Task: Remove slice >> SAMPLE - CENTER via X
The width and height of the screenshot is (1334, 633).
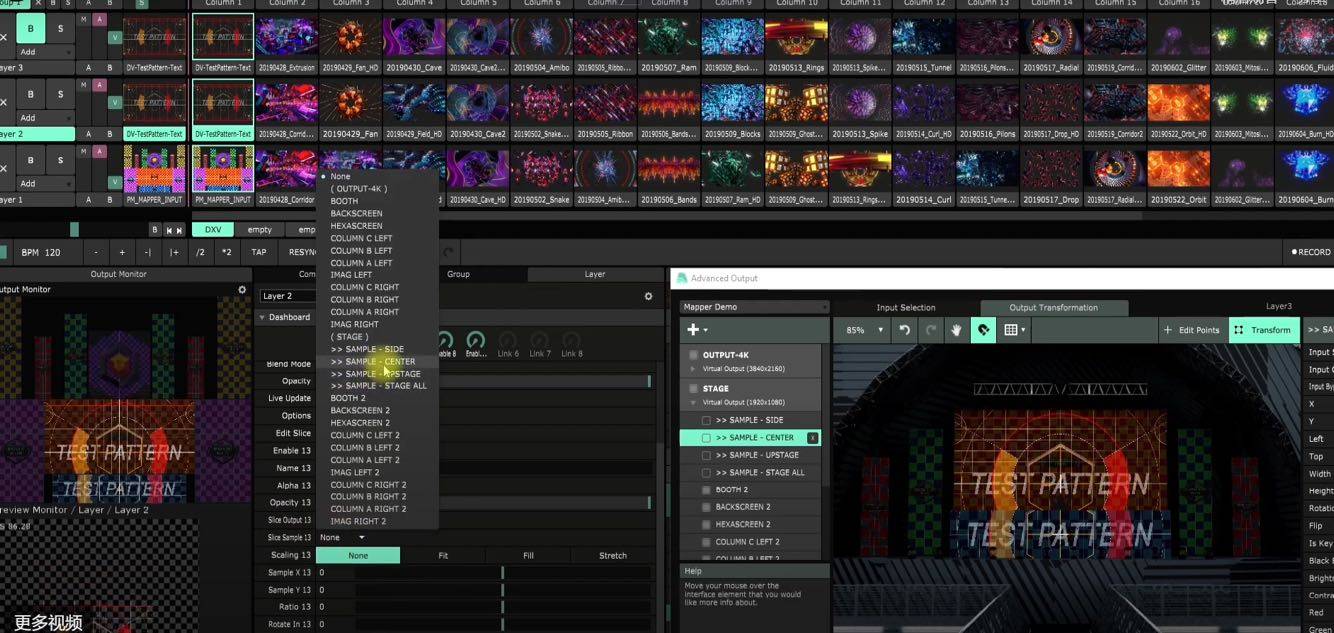Action: click(x=813, y=438)
